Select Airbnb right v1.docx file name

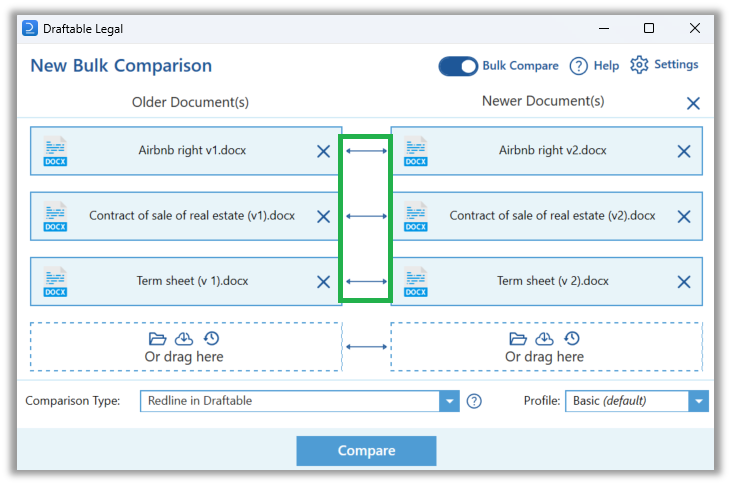pos(192,150)
